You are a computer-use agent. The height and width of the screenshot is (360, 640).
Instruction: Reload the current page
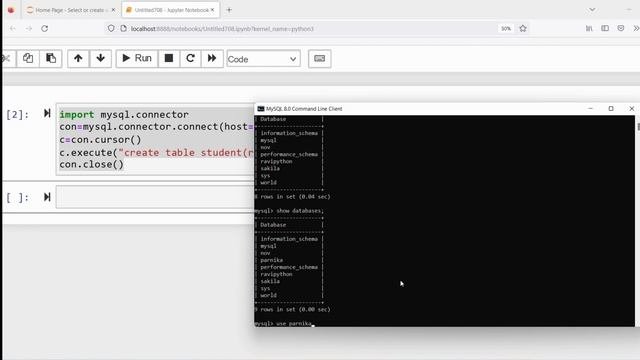click(44, 29)
